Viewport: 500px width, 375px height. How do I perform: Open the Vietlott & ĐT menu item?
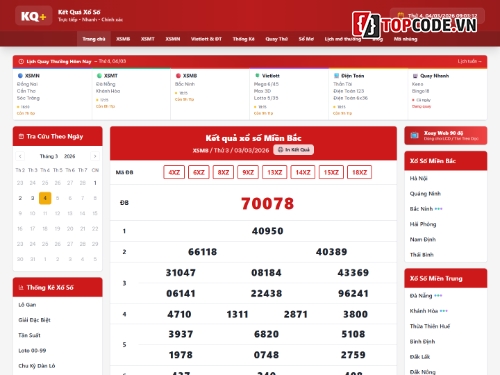tap(206, 39)
